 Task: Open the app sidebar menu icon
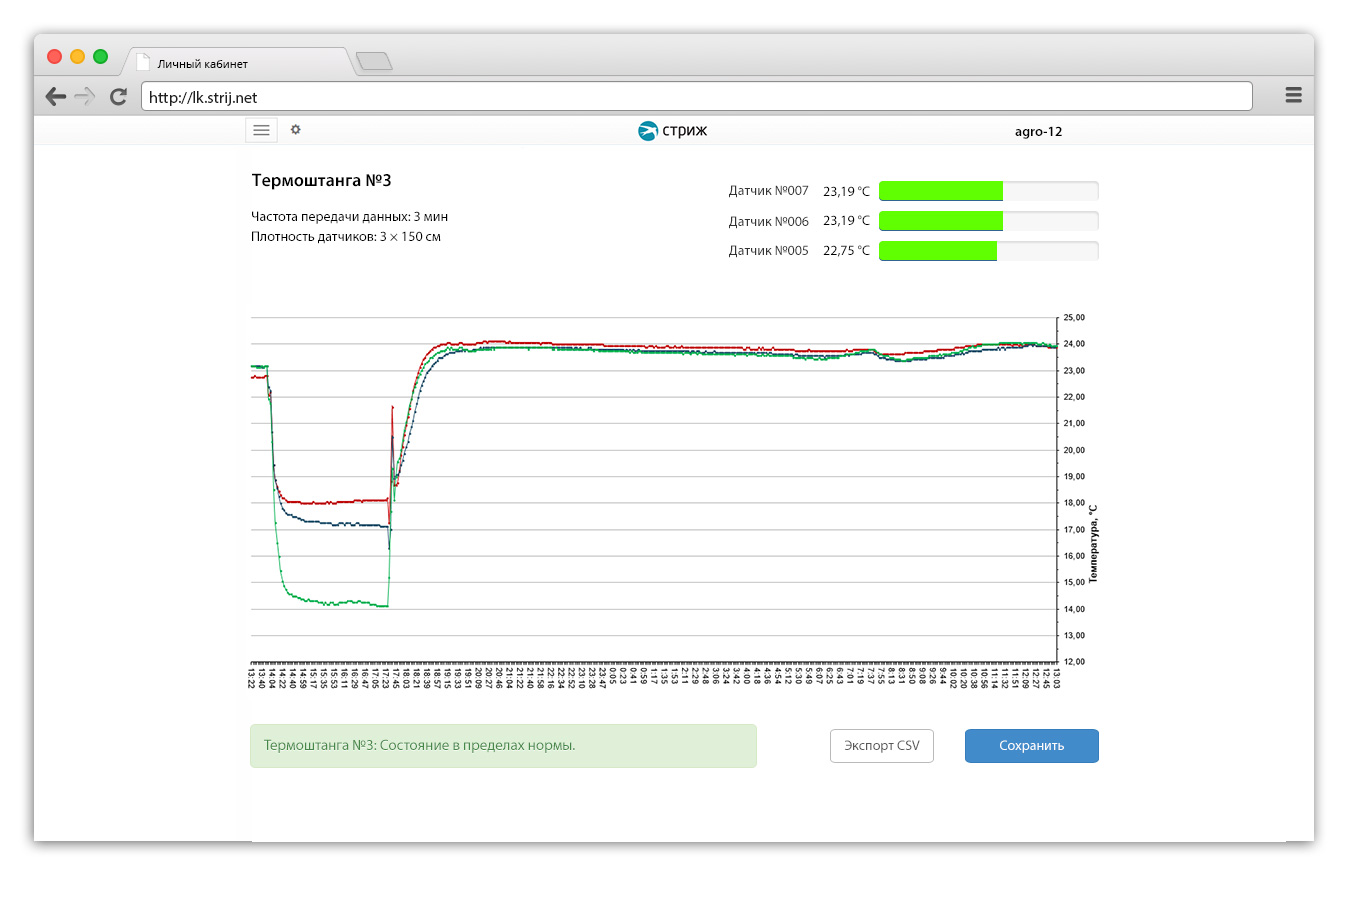tap(261, 130)
